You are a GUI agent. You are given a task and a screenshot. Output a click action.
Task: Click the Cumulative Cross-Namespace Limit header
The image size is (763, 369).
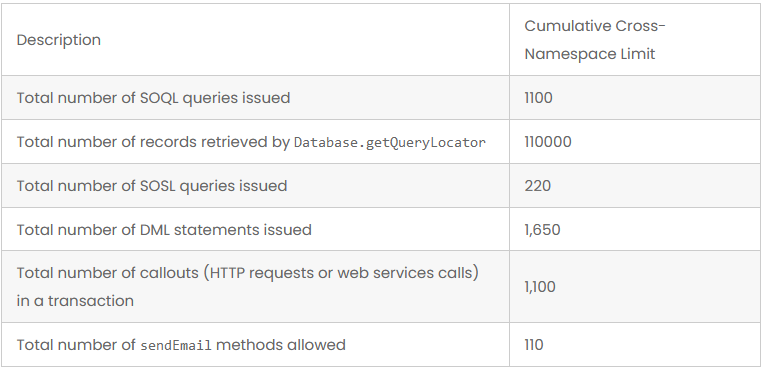[595, 39]
